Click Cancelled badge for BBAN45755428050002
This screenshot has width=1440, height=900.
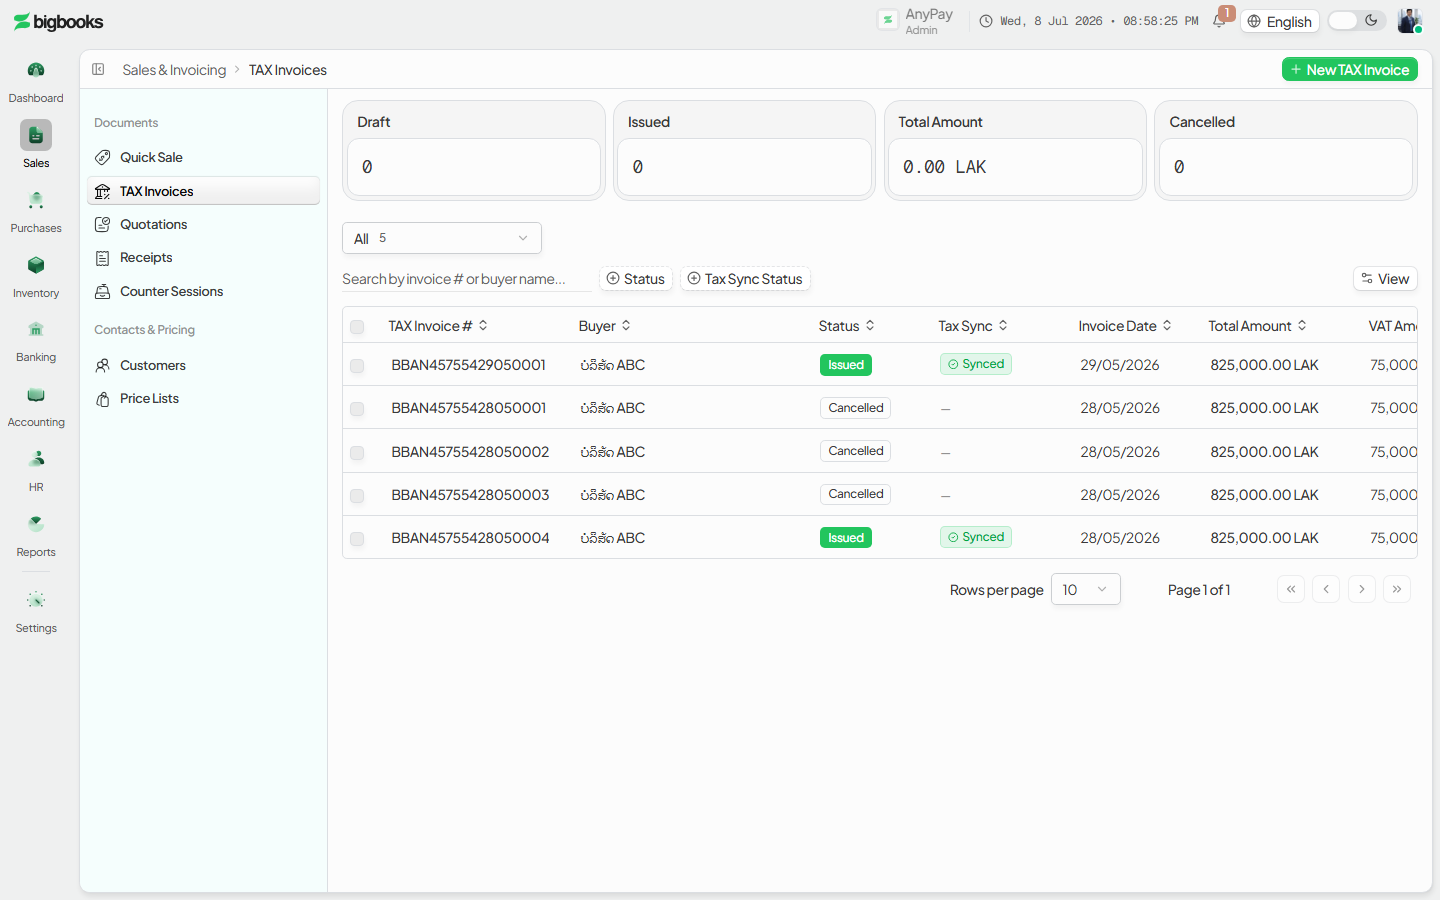pyautogui.click(x=856, y=451)
